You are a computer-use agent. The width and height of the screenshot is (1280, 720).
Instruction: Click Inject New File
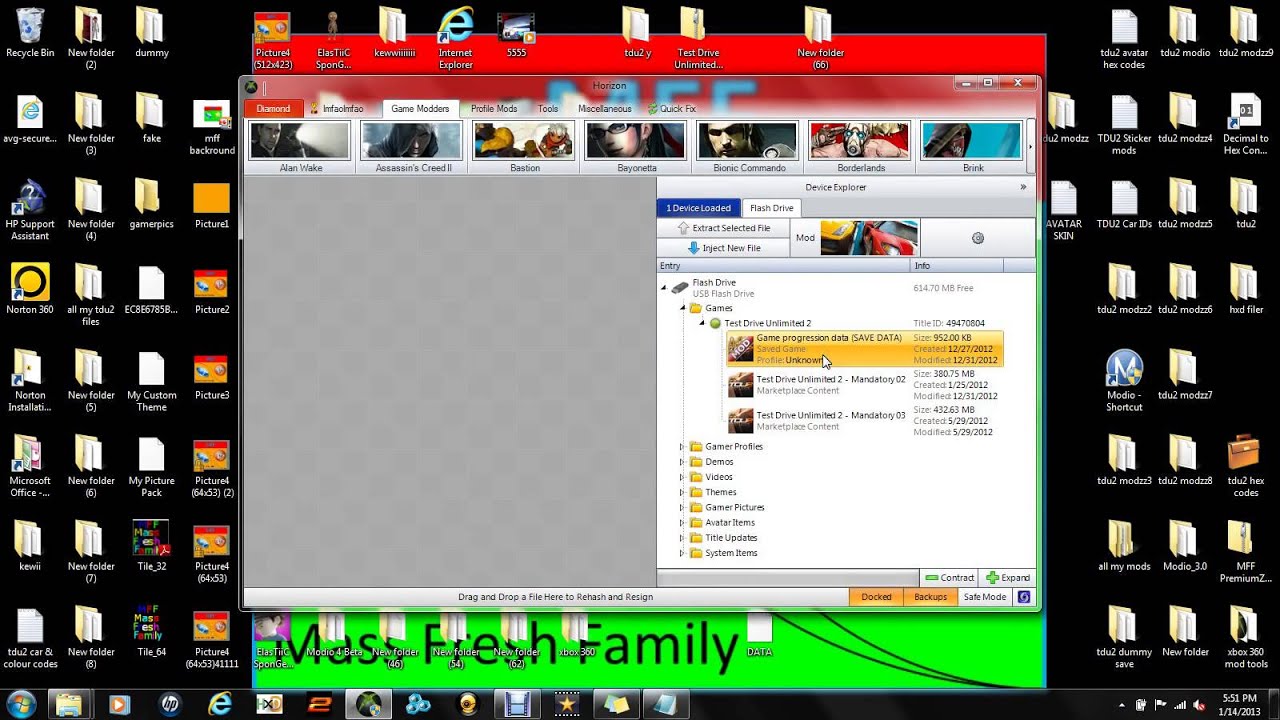click(x=723, y=248)
